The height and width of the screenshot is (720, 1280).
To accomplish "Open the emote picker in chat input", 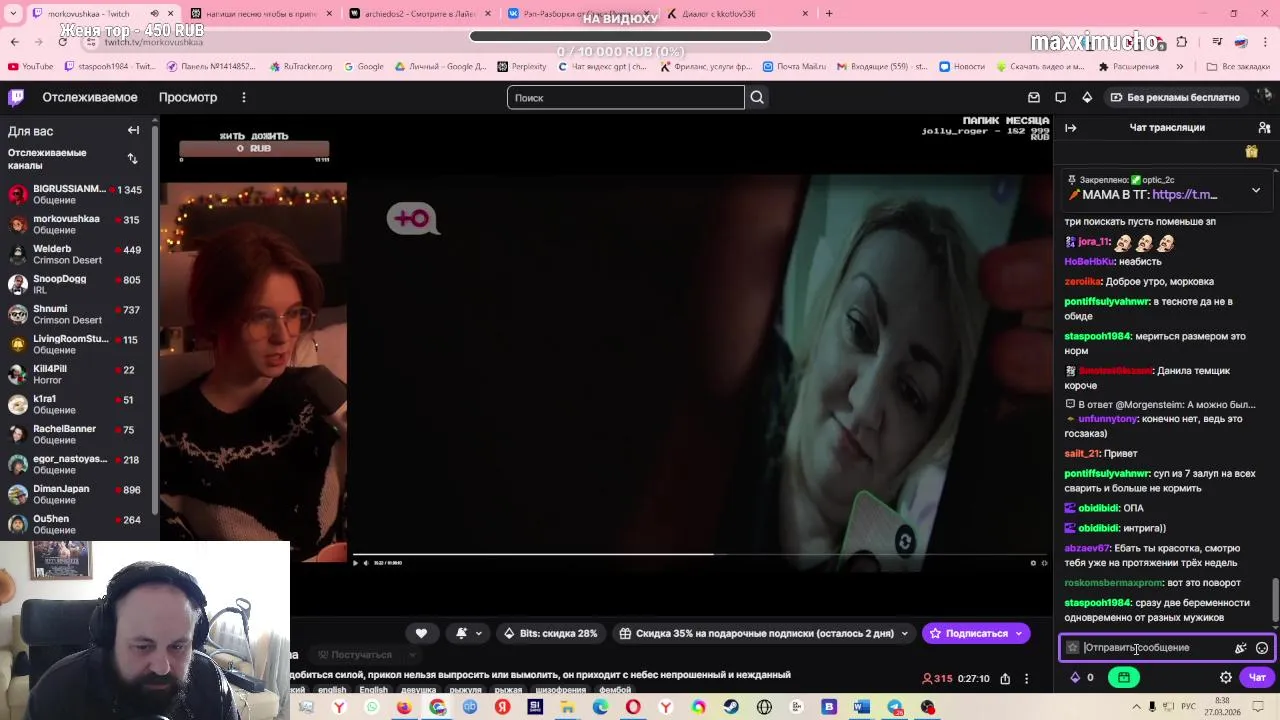I will [1262, 648].
